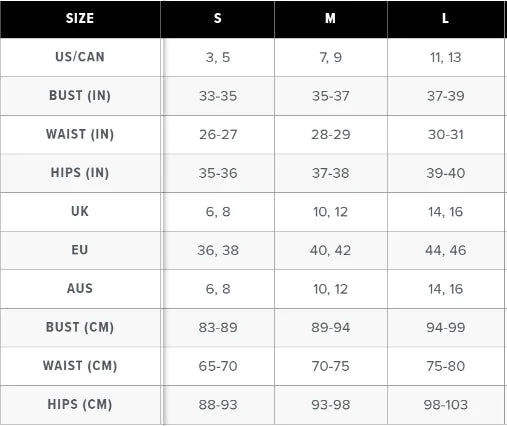Select the L size column header
507x426 pixels.
pyautogui.click(x=445, y=18)
